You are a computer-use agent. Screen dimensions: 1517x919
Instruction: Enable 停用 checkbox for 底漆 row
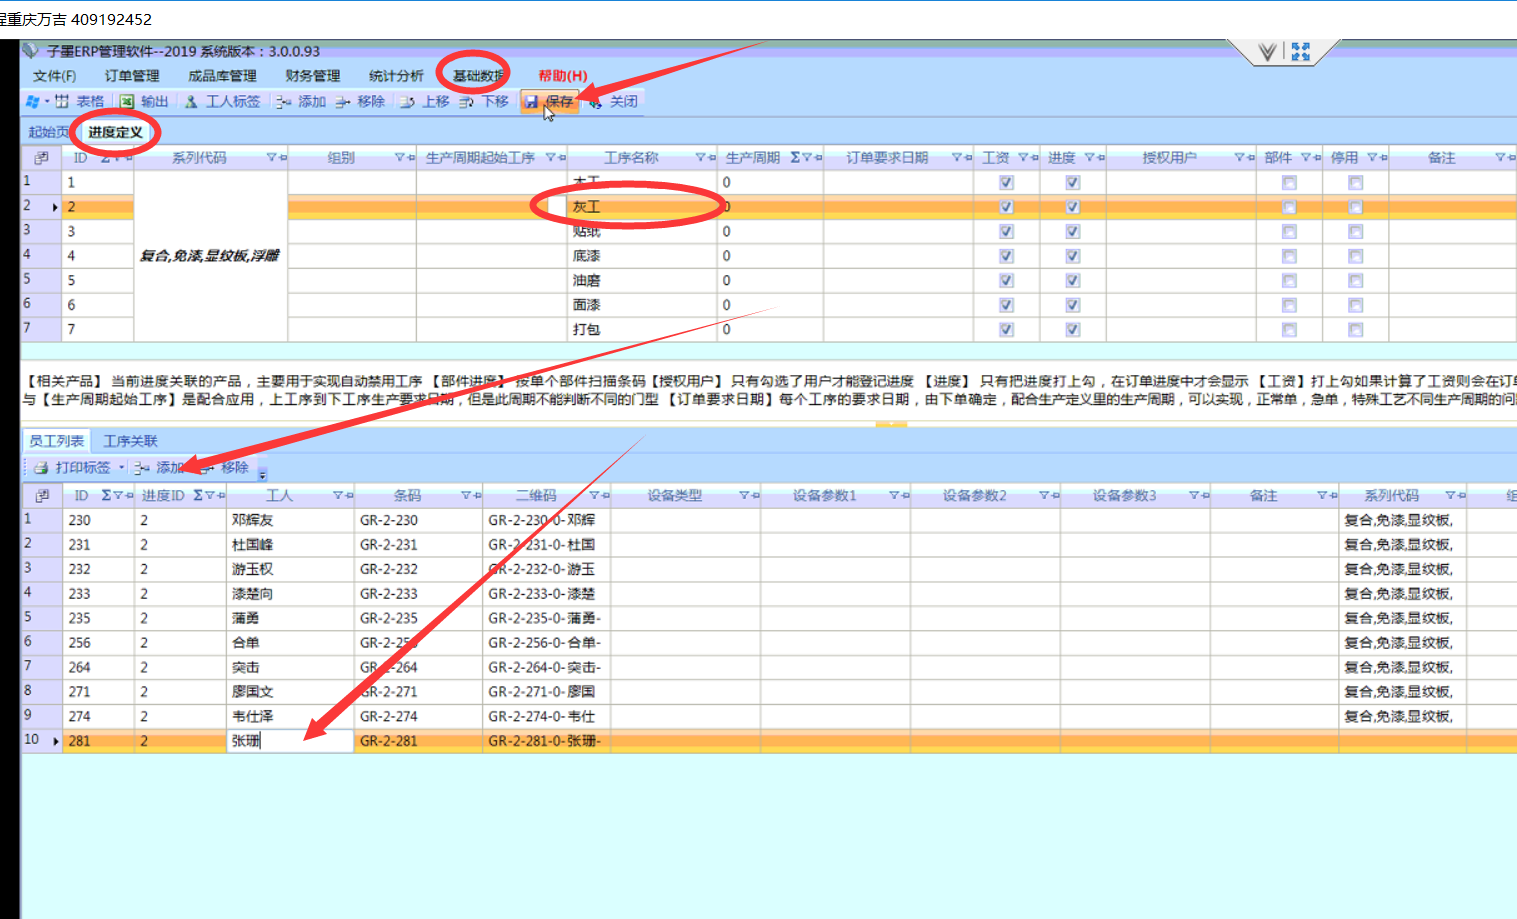click(x=1355, y=256)
